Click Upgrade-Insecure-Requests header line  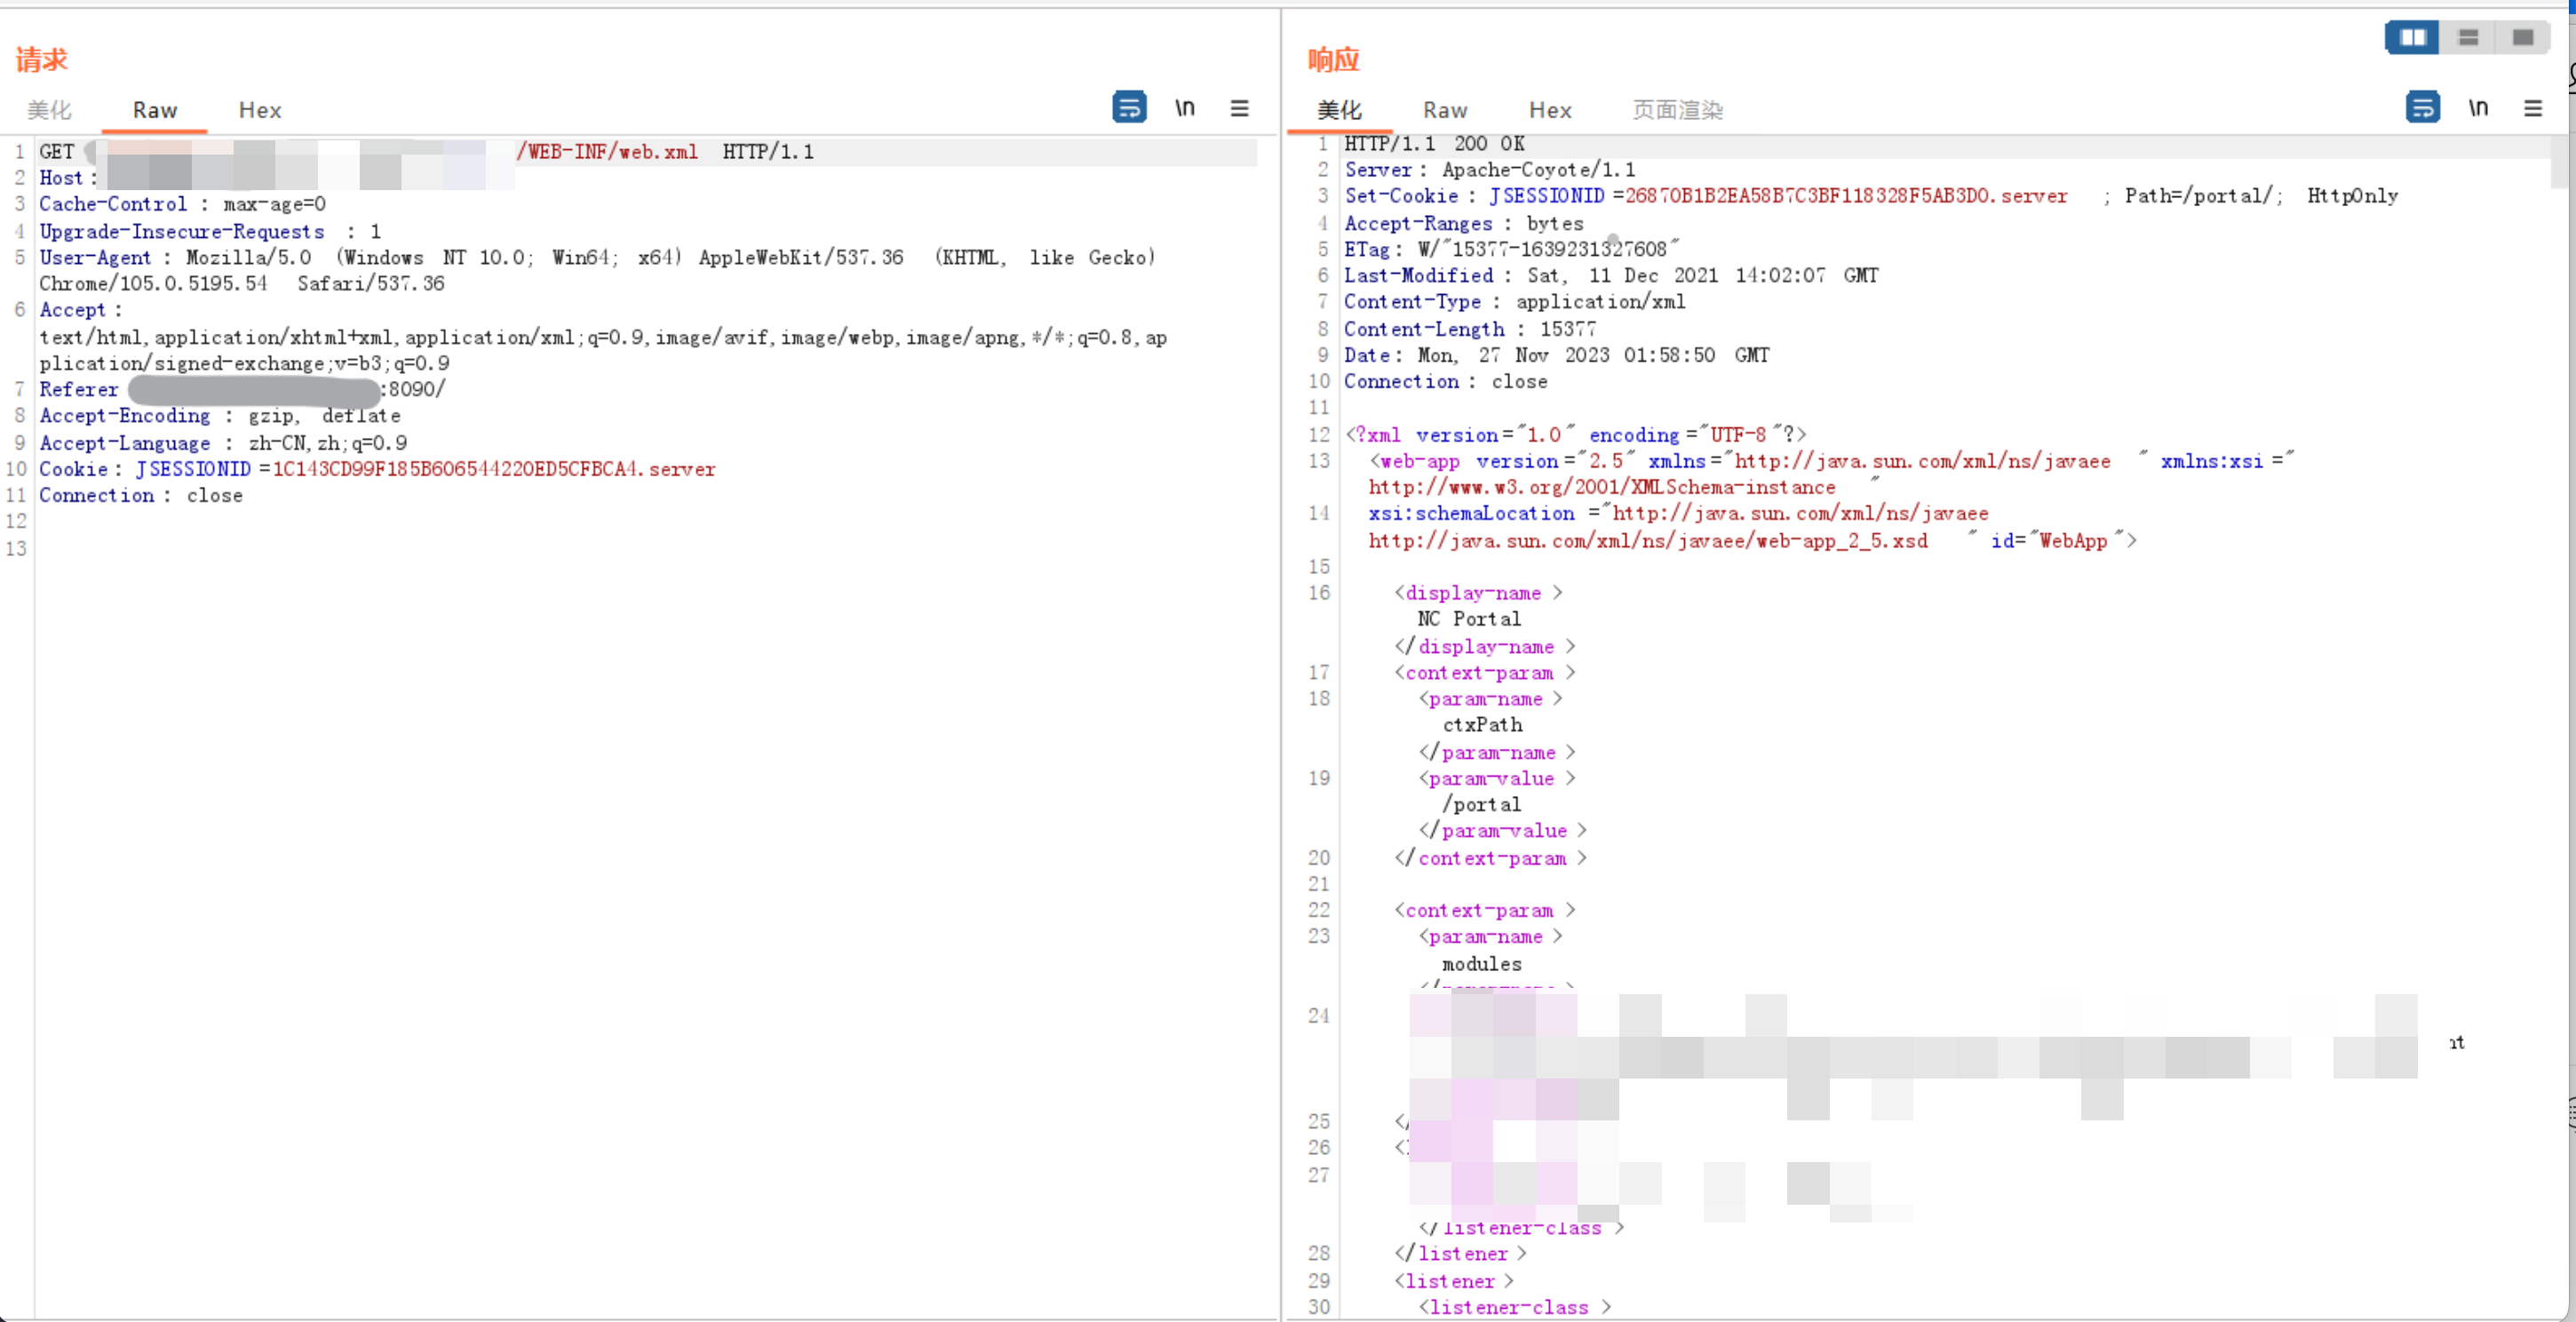pos(210,231)
